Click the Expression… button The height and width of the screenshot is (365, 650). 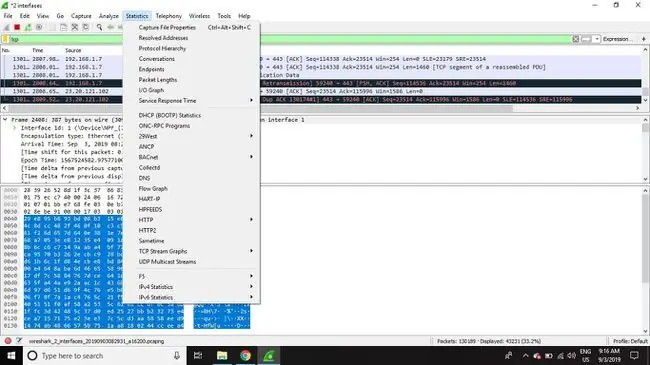(x=617, y=39)
